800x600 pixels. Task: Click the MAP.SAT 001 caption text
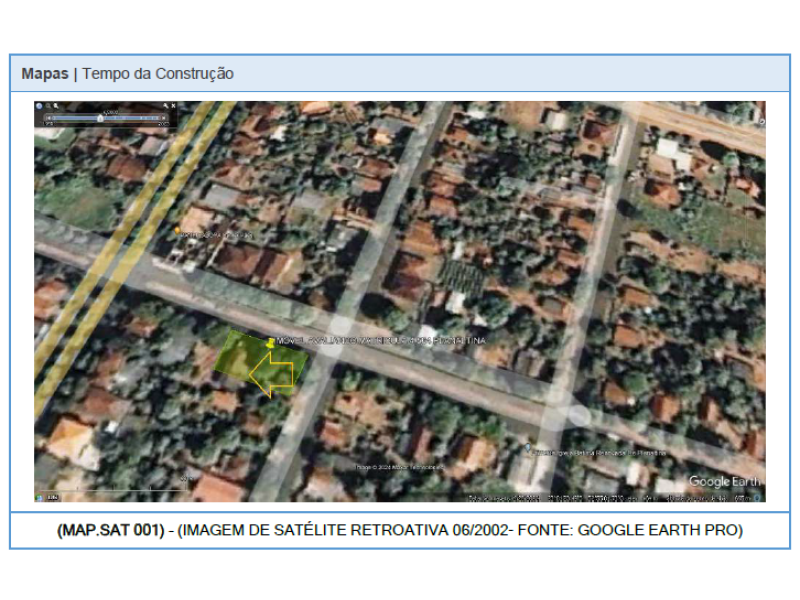[x=110, y=530]
